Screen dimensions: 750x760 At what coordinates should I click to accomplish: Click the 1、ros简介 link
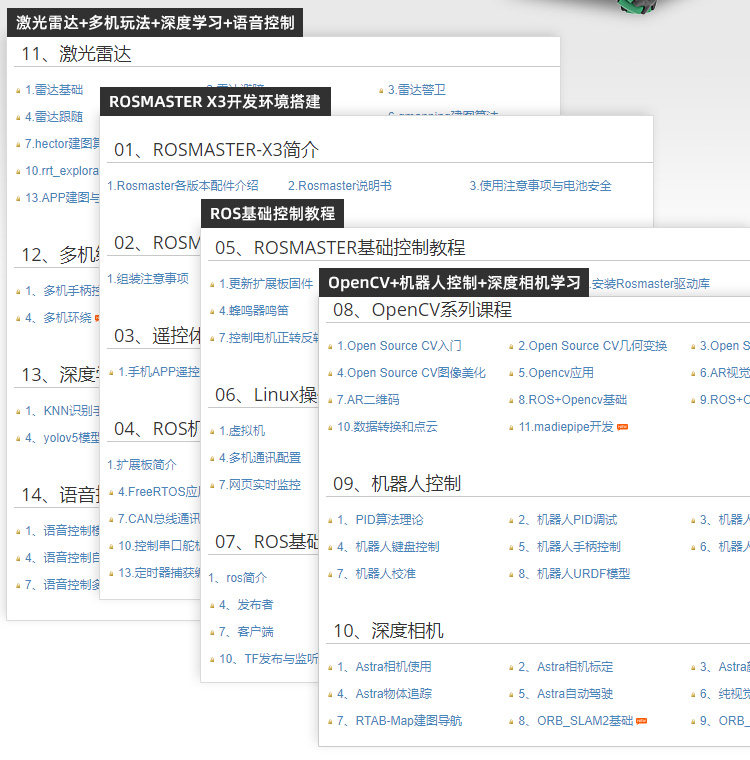tap(238, 578)
